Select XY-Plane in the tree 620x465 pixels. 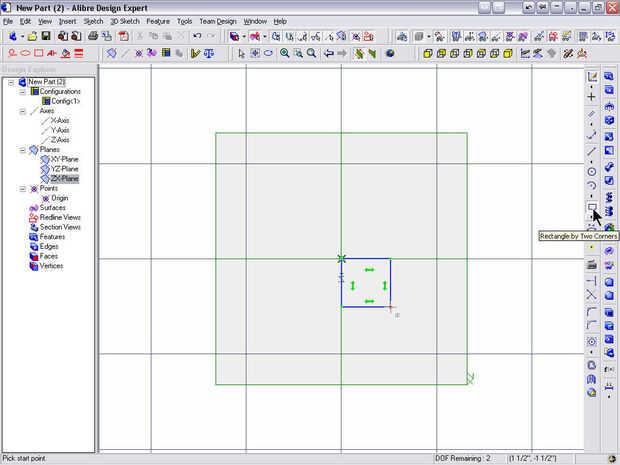click(64, 159)
